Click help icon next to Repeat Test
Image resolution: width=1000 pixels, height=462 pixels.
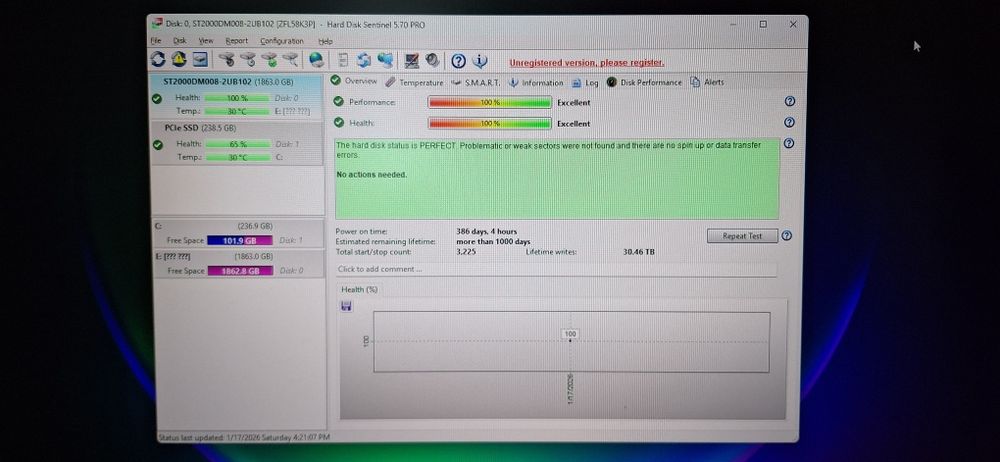pyautogui.click(x=787, y=235)
